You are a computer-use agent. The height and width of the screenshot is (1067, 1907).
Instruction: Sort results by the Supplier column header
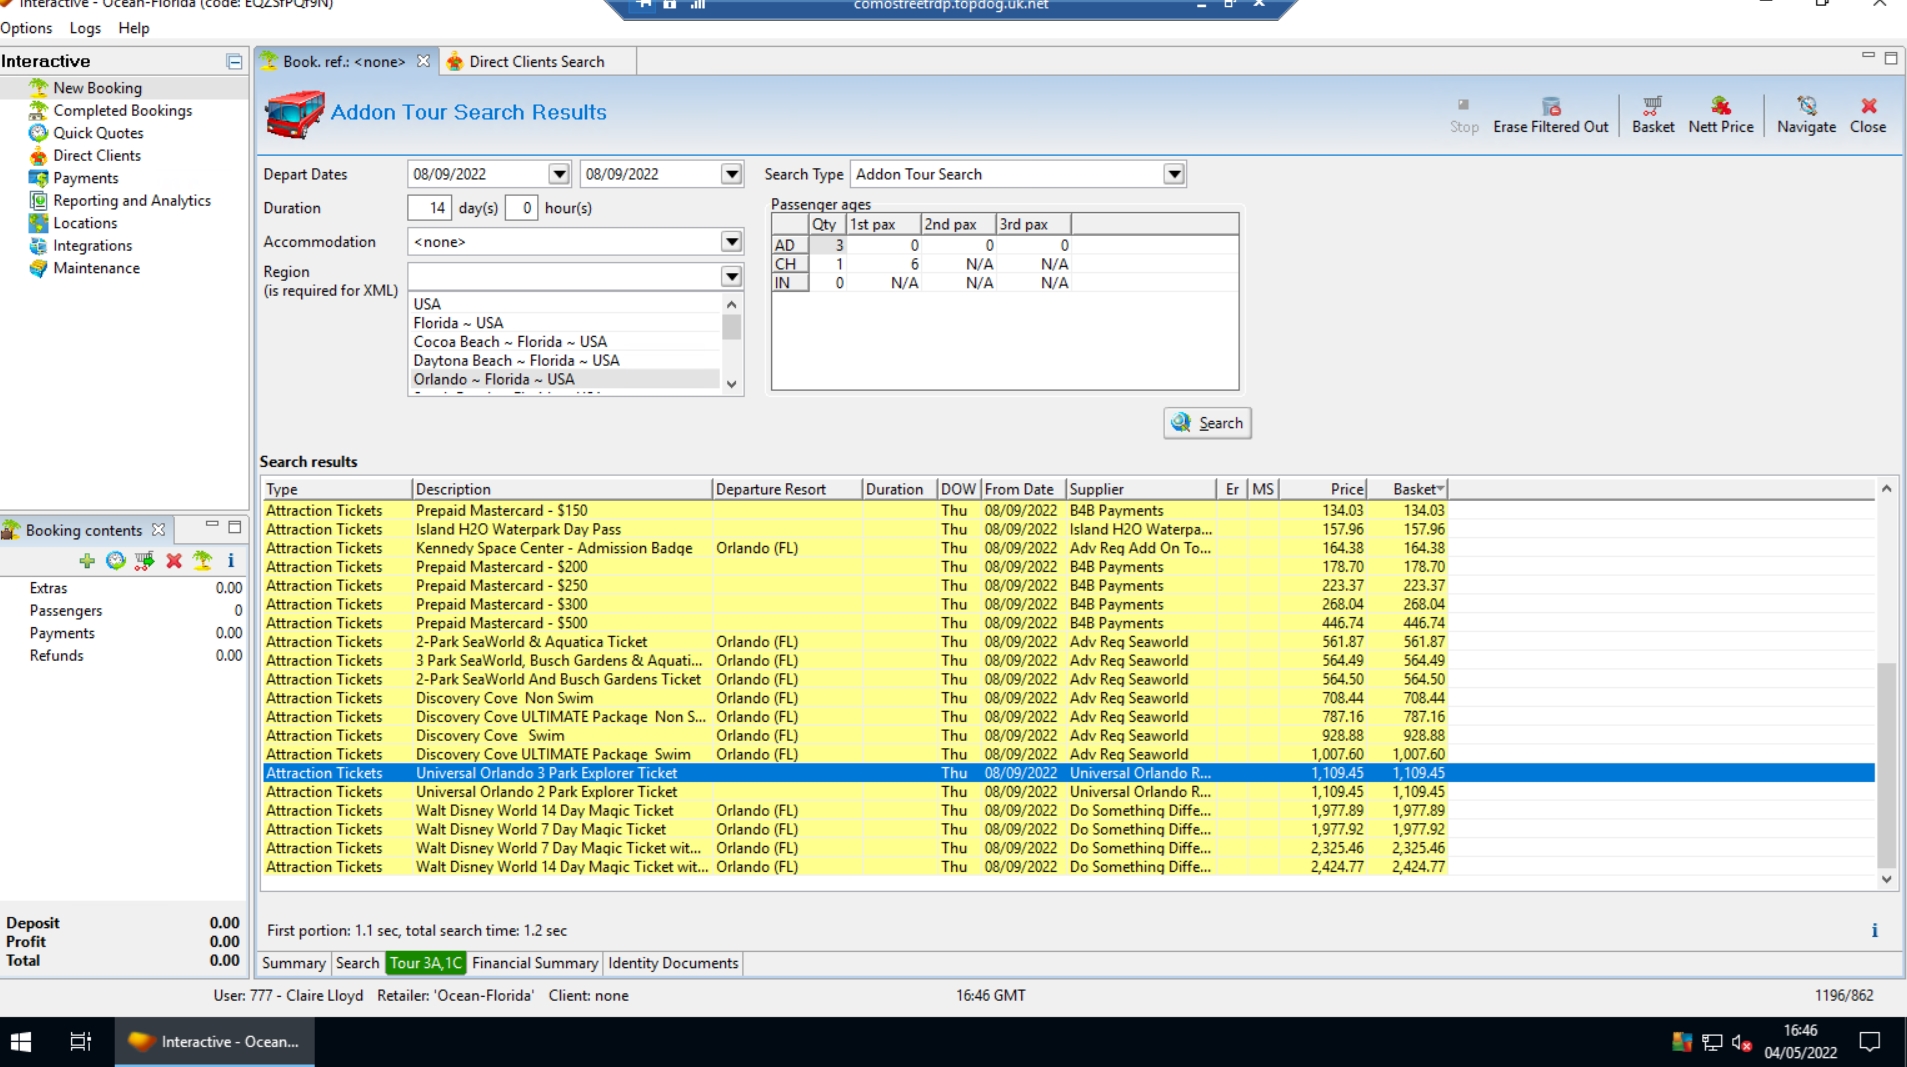1141,489
